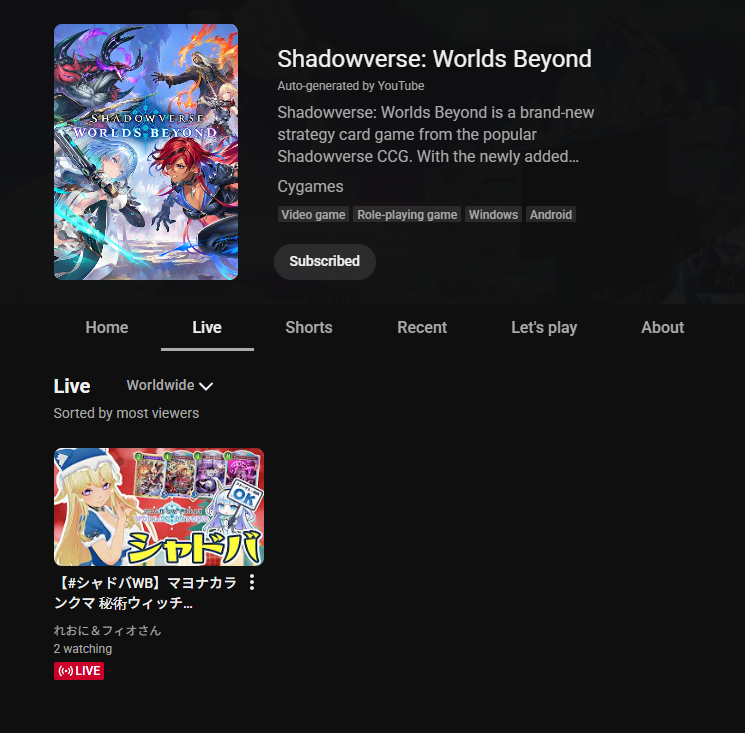Click the '2 watching' viewer count
Viewport: 745px width, 733px height.
[x=83, y=648]
